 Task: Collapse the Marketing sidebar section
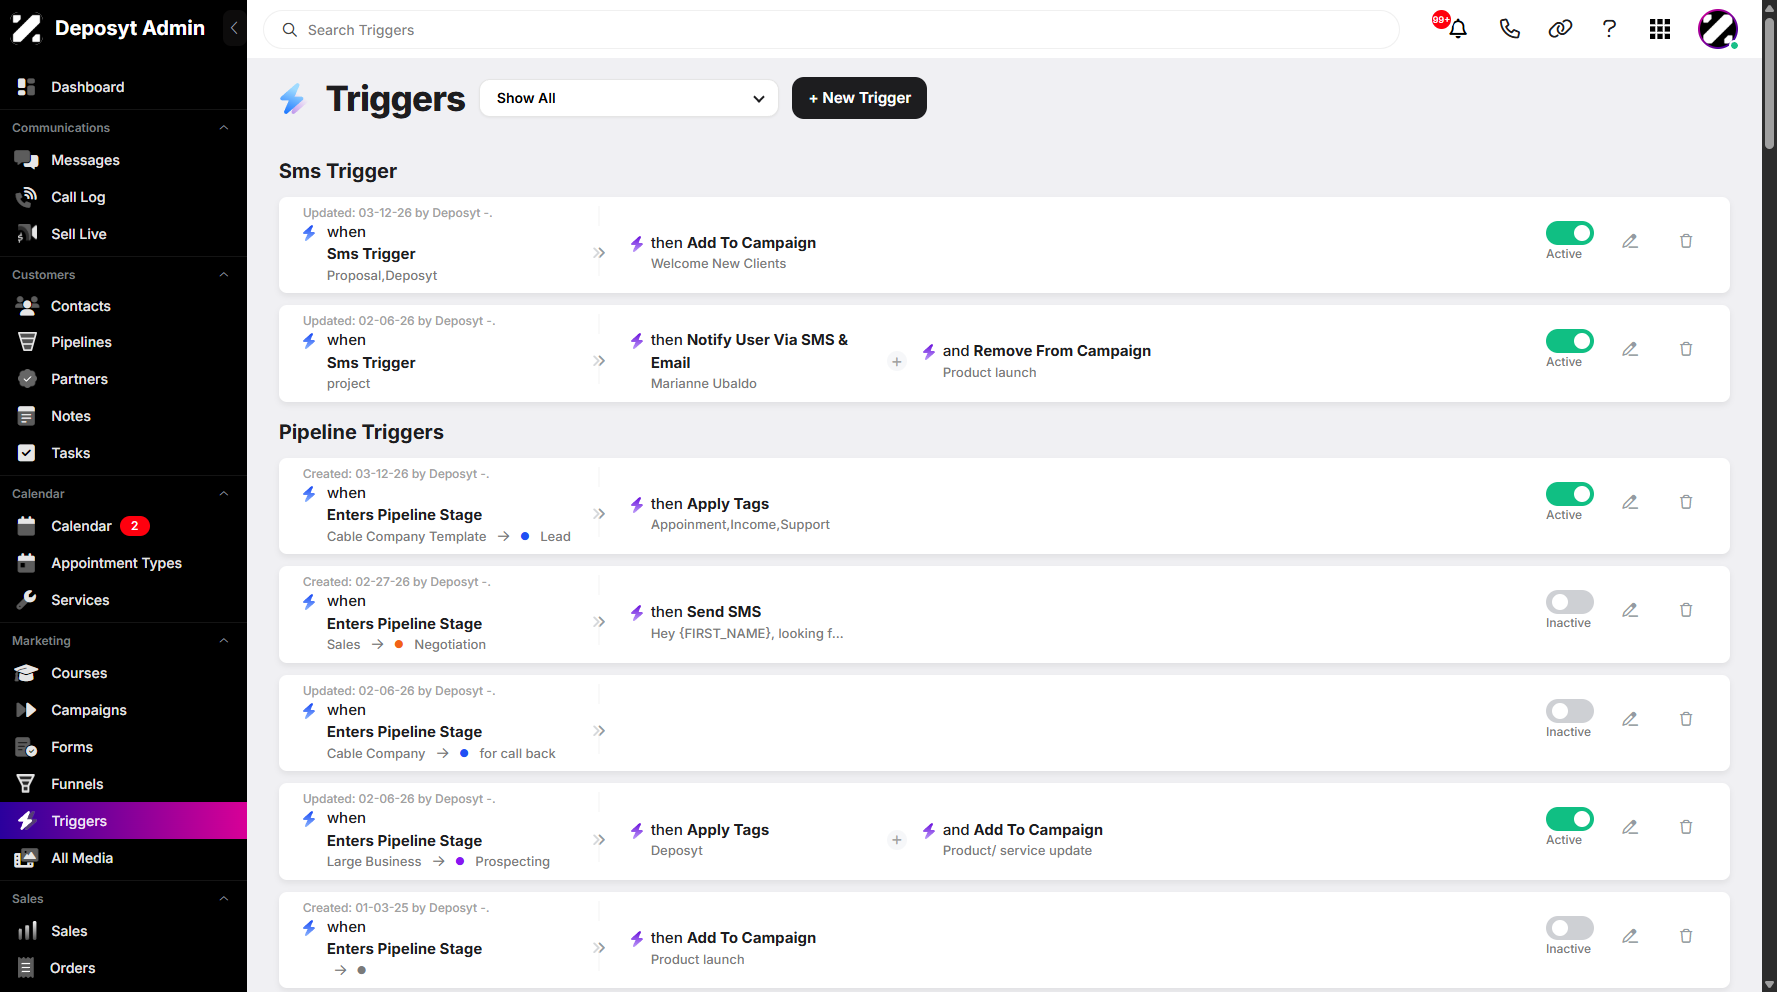point(224,641)
